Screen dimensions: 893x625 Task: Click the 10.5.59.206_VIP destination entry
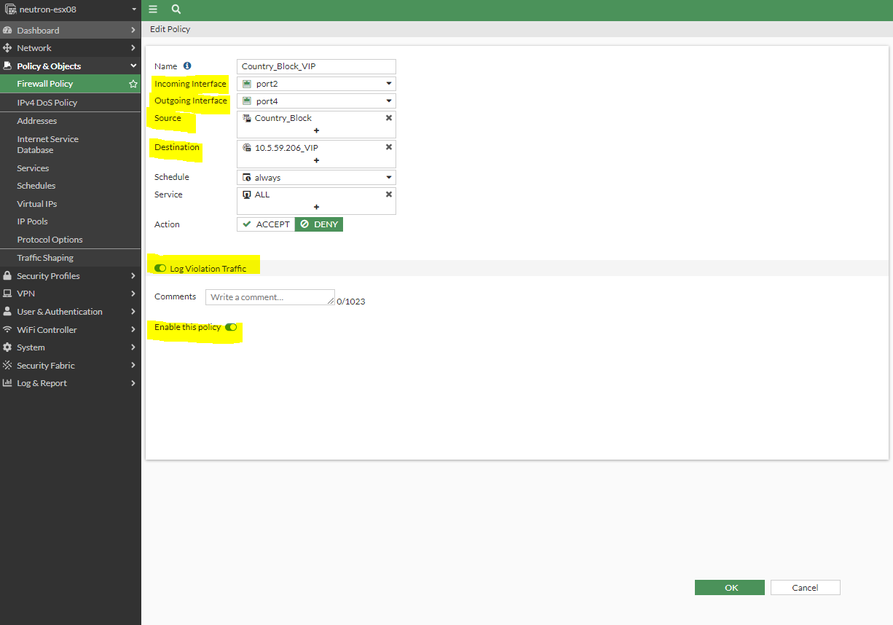pyautogui.click(x=286, y=148)
